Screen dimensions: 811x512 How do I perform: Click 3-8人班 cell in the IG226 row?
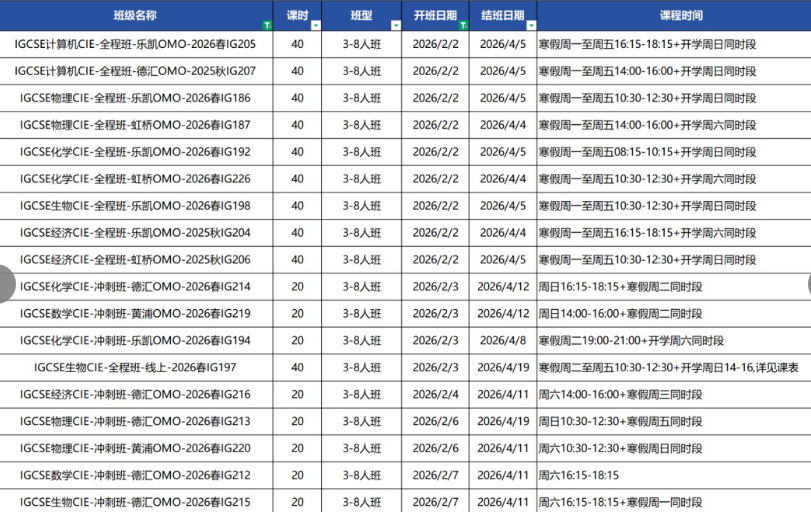pos(361,179)
